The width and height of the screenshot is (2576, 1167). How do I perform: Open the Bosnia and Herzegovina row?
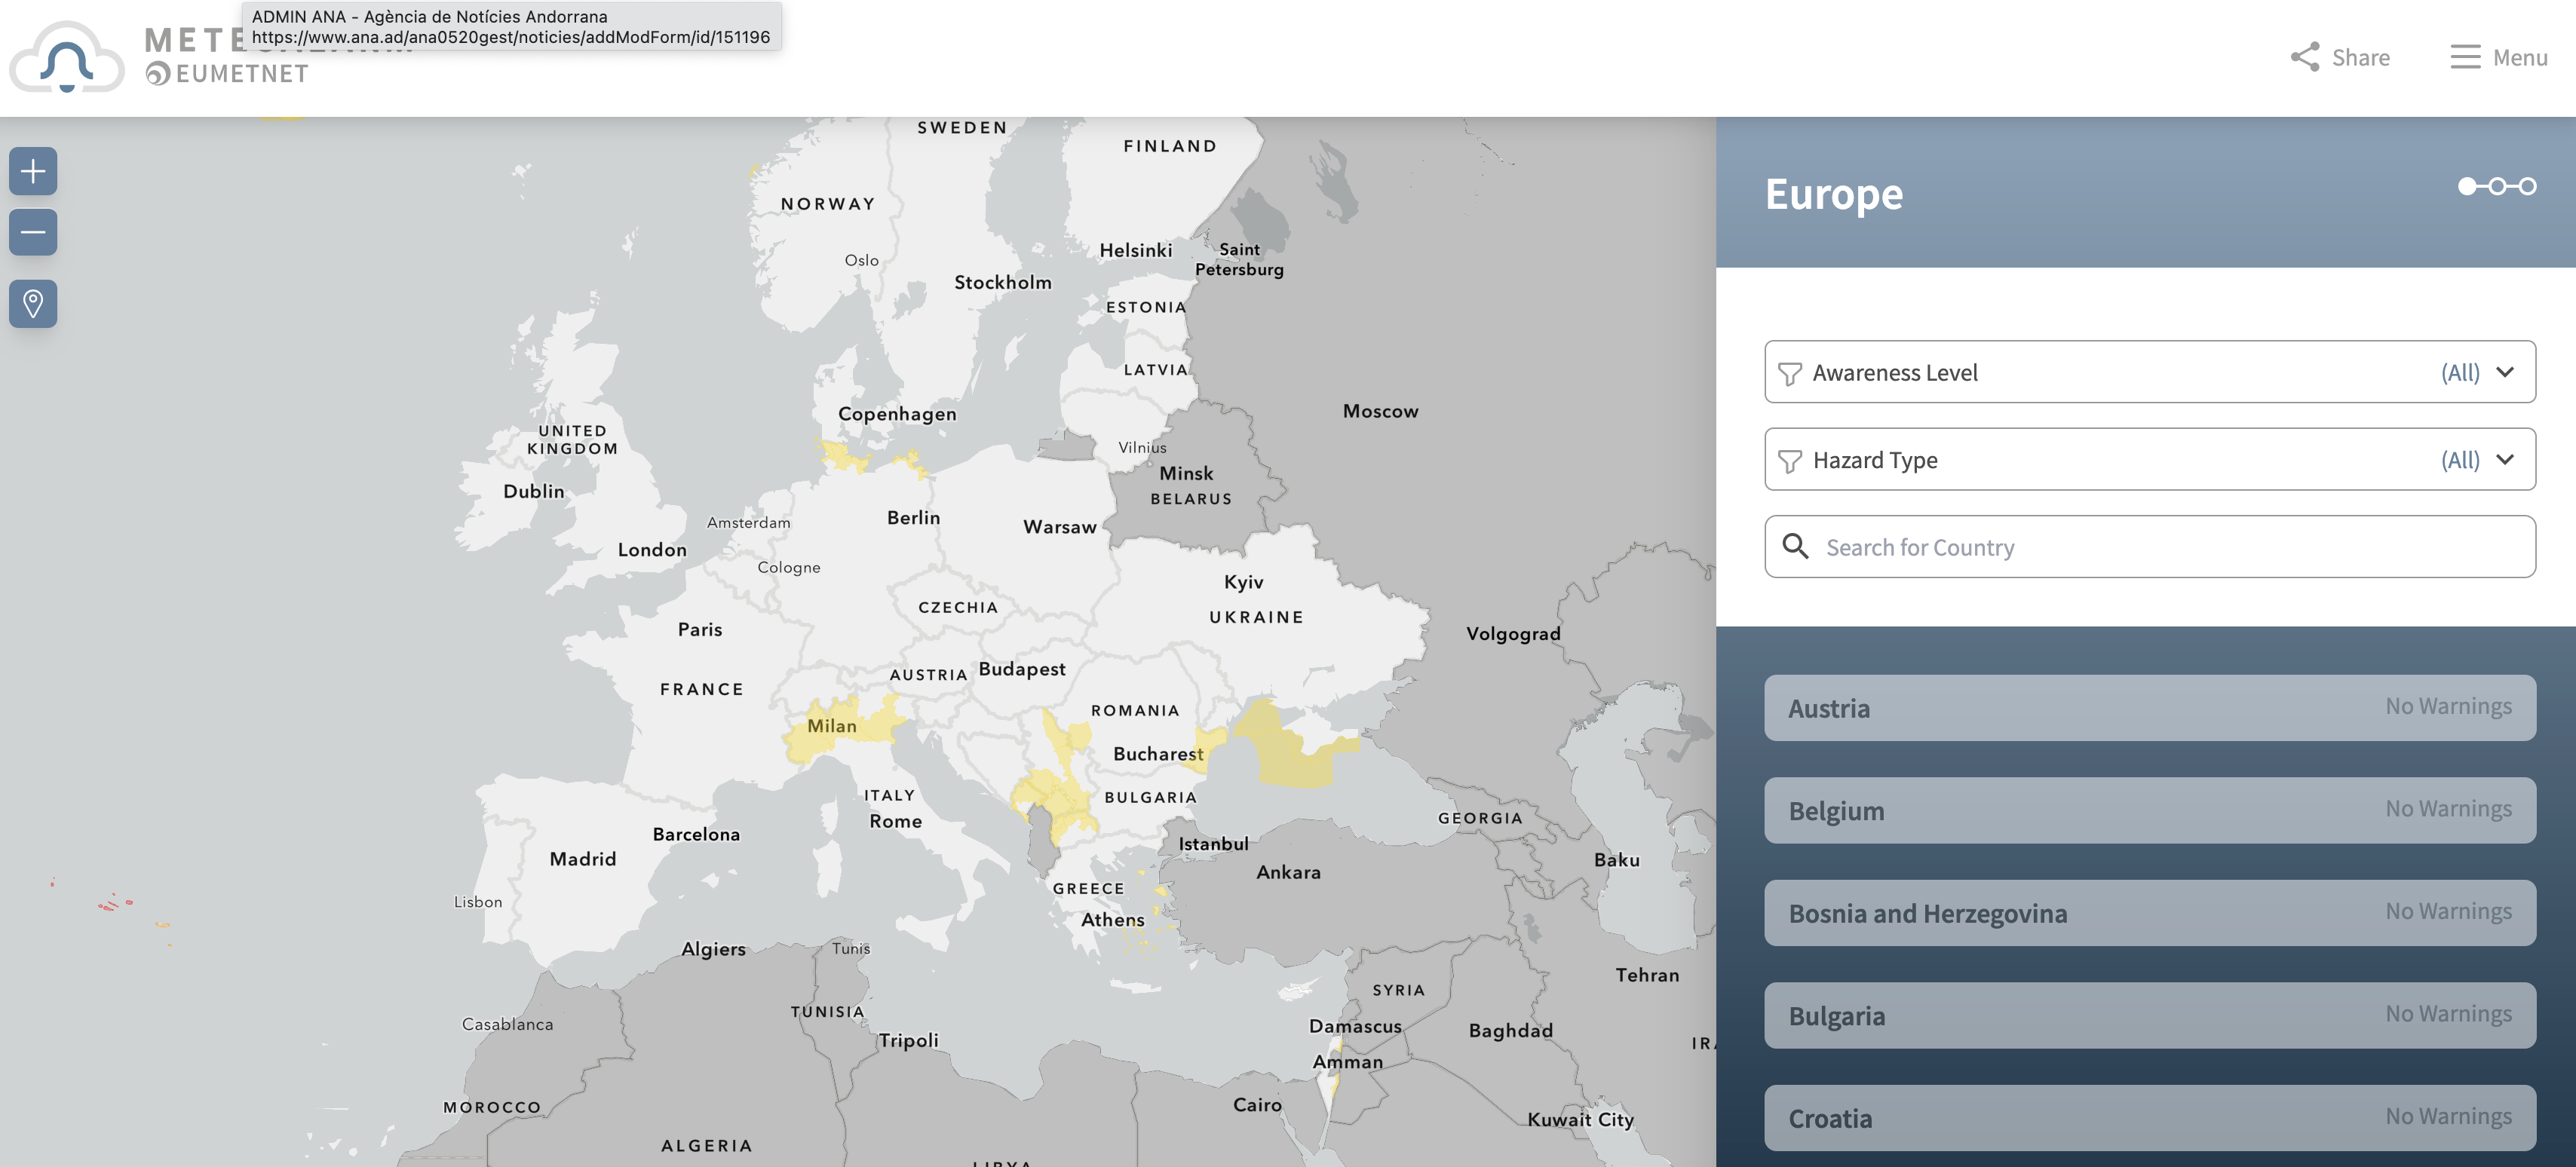click(x=2149, y=913)
